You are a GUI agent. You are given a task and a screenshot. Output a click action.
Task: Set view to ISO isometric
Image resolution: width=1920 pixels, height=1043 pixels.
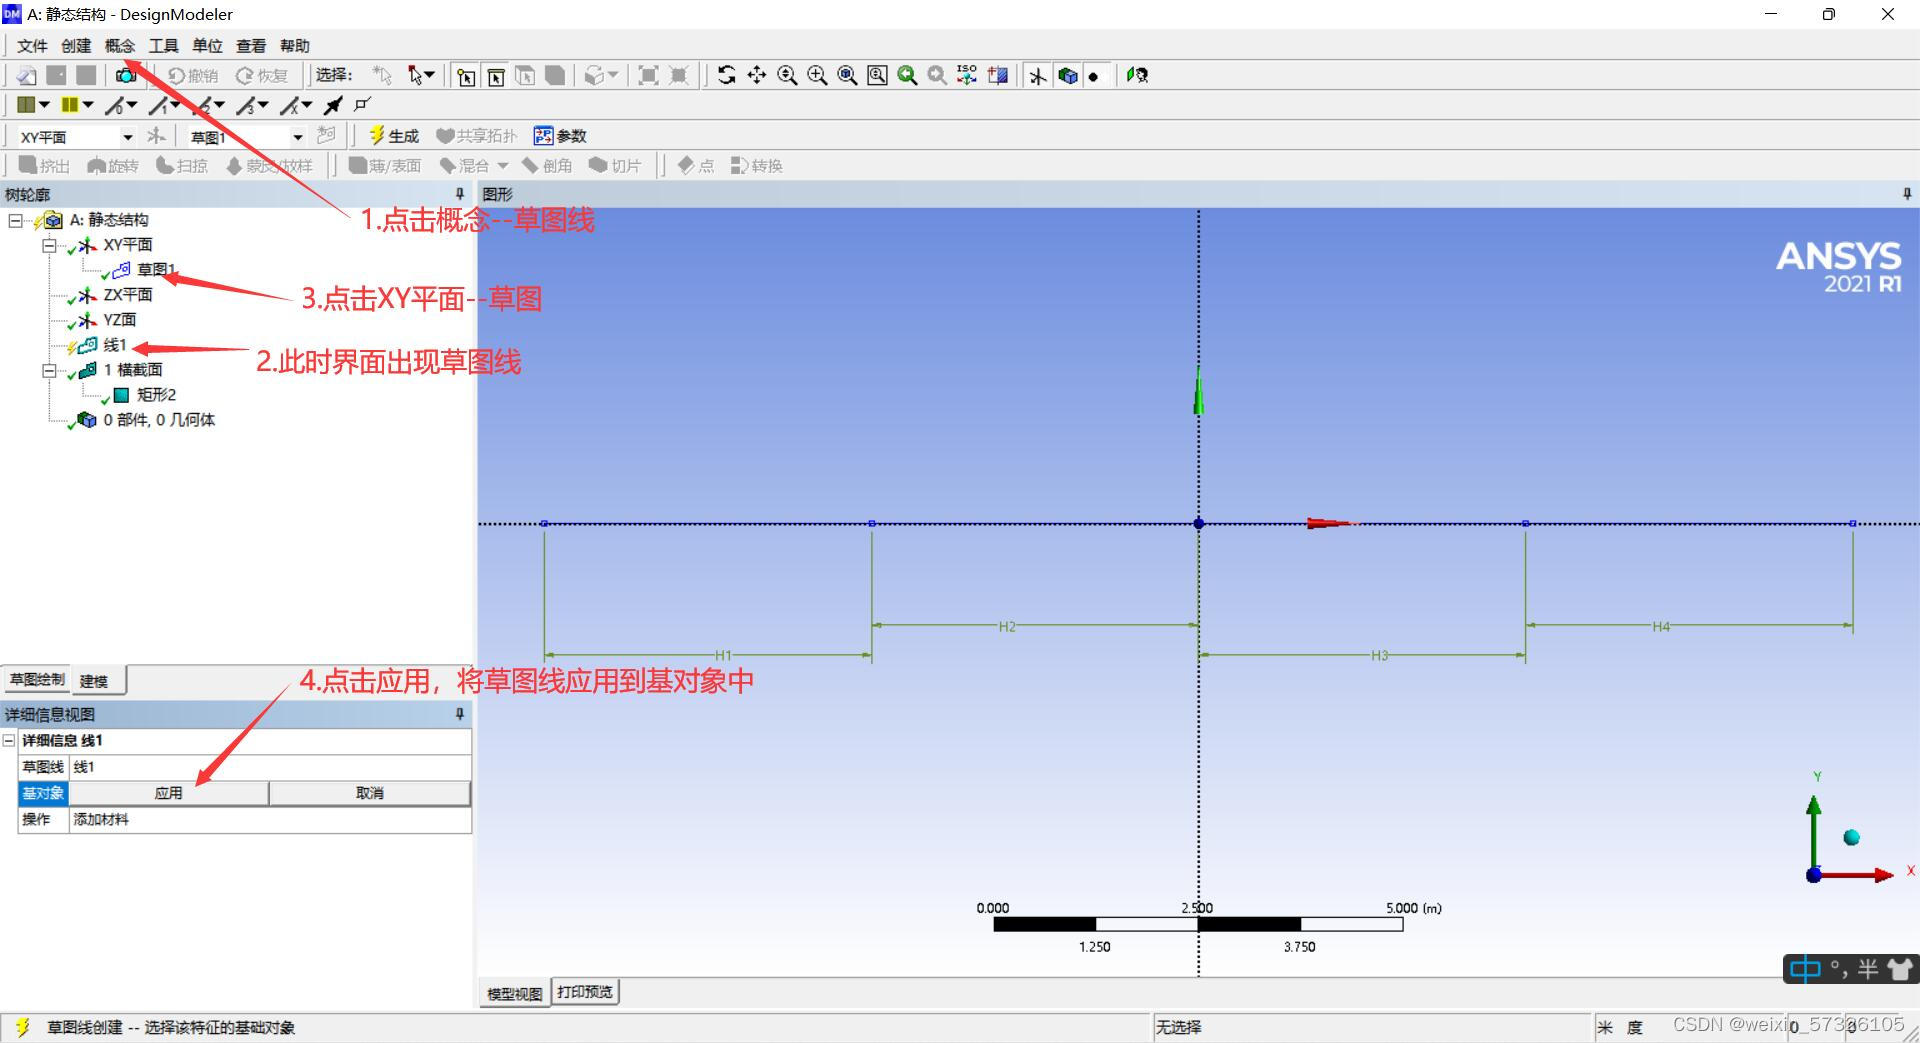coord(967,75)
